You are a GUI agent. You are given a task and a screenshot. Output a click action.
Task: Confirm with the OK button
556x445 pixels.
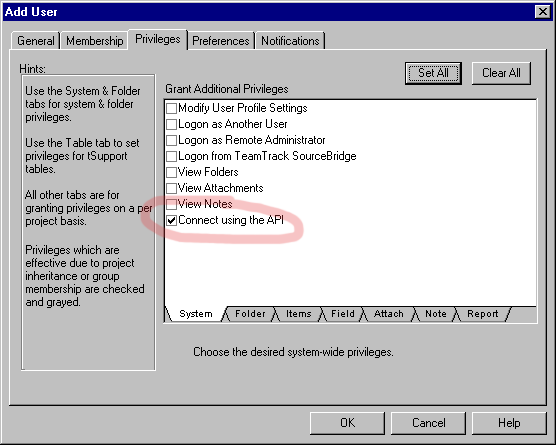(x=348, y=423)
